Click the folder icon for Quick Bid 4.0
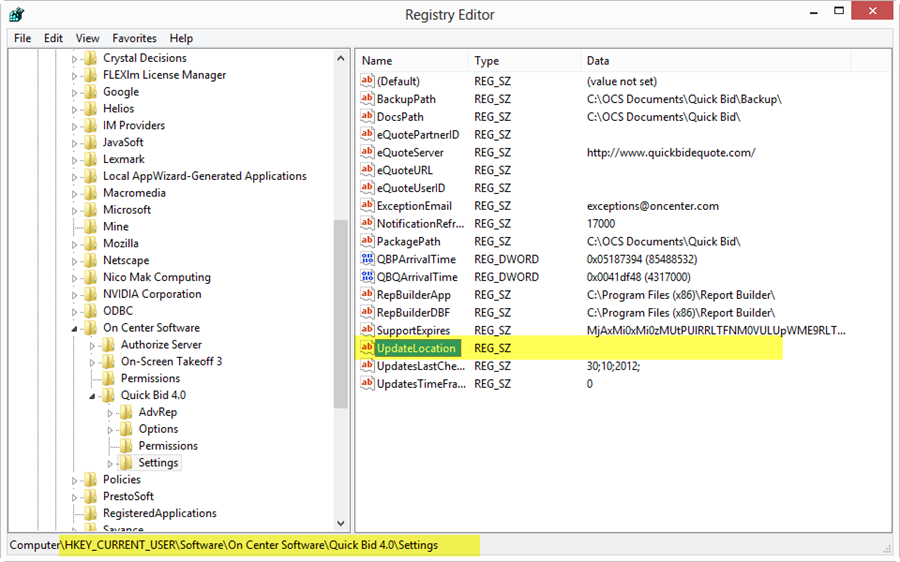 (108, 395)
